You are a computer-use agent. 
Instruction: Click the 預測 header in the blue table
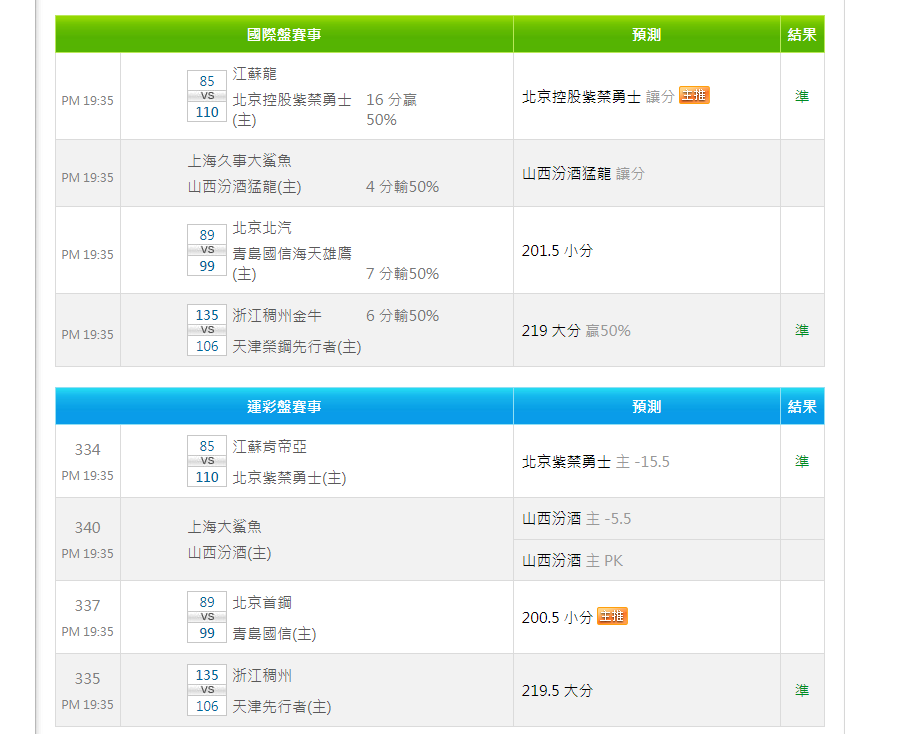click(x=647, y=406)
